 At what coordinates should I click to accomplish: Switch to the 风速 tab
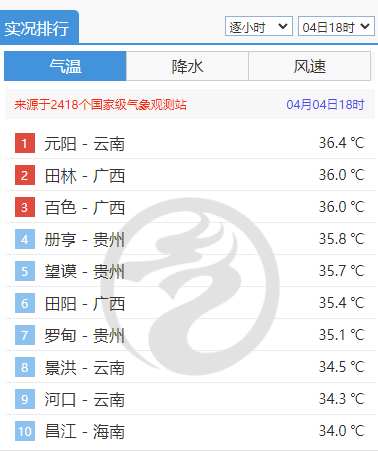310,66
